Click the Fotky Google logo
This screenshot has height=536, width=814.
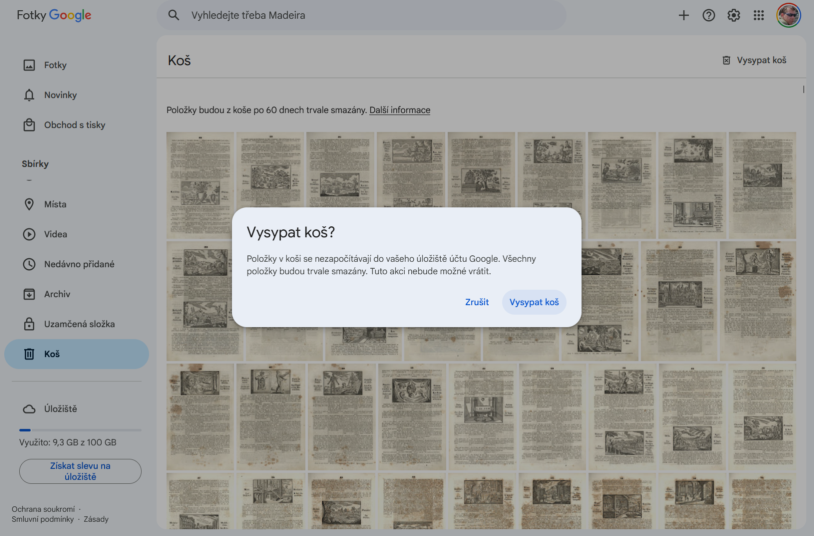point(54,15)
